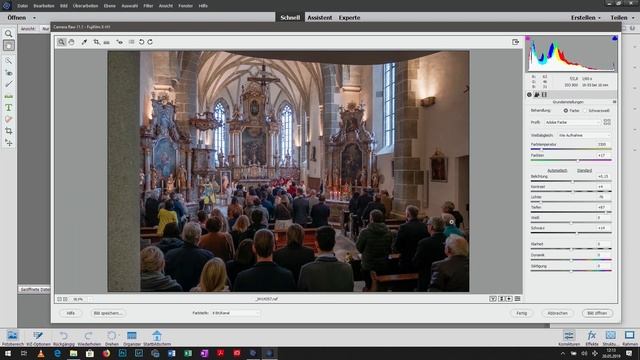Select Farbe treatment radio button

coord(566,111)
